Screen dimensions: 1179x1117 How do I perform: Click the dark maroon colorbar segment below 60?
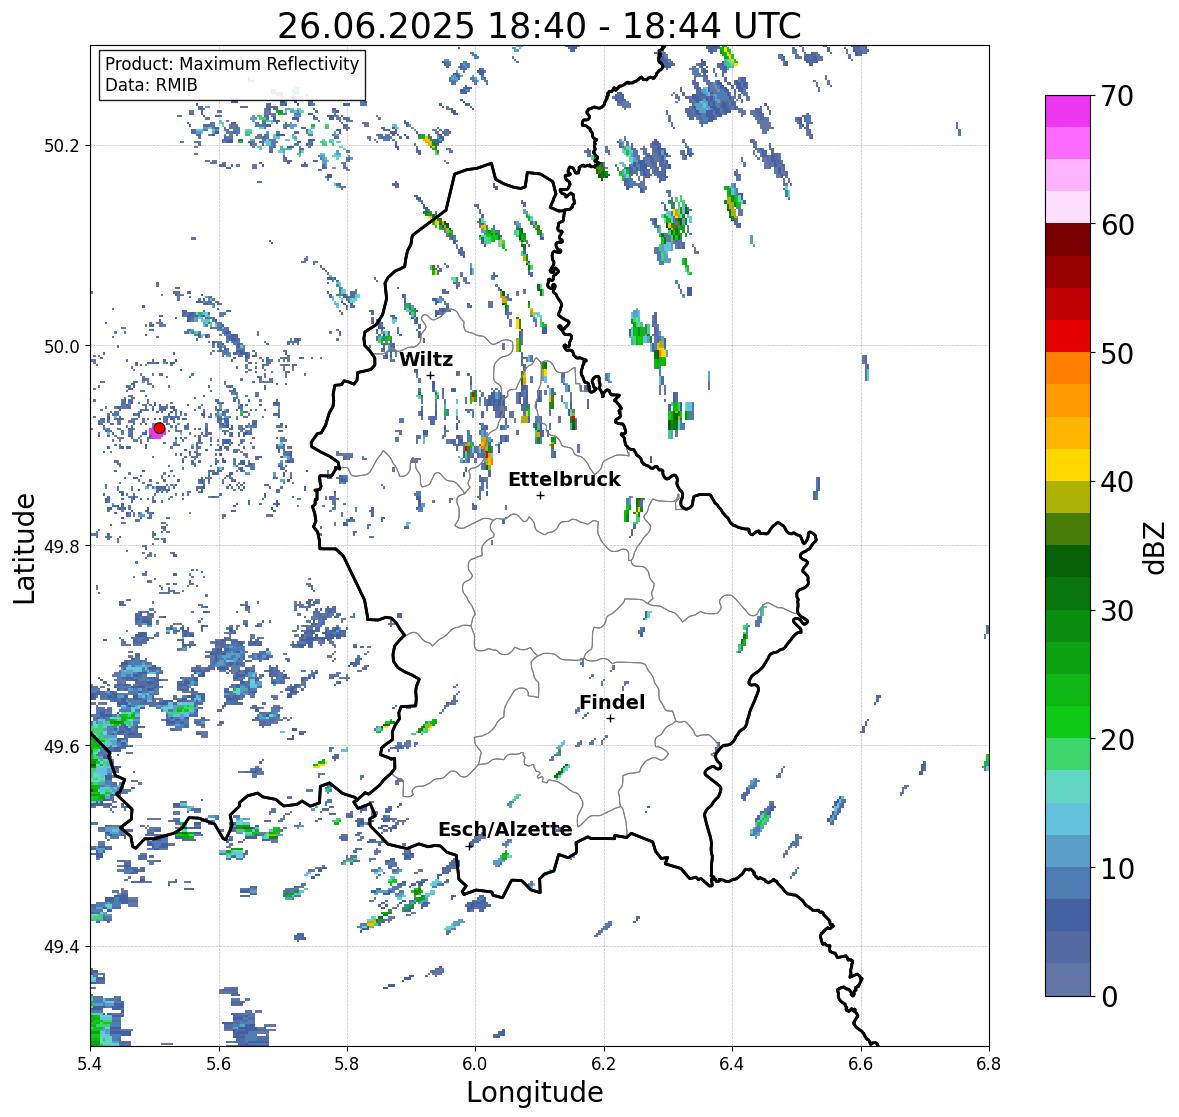coord(1068,241)
